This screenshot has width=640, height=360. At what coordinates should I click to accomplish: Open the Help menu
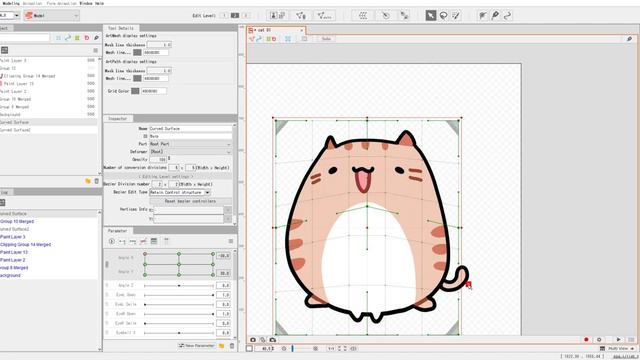99,3
